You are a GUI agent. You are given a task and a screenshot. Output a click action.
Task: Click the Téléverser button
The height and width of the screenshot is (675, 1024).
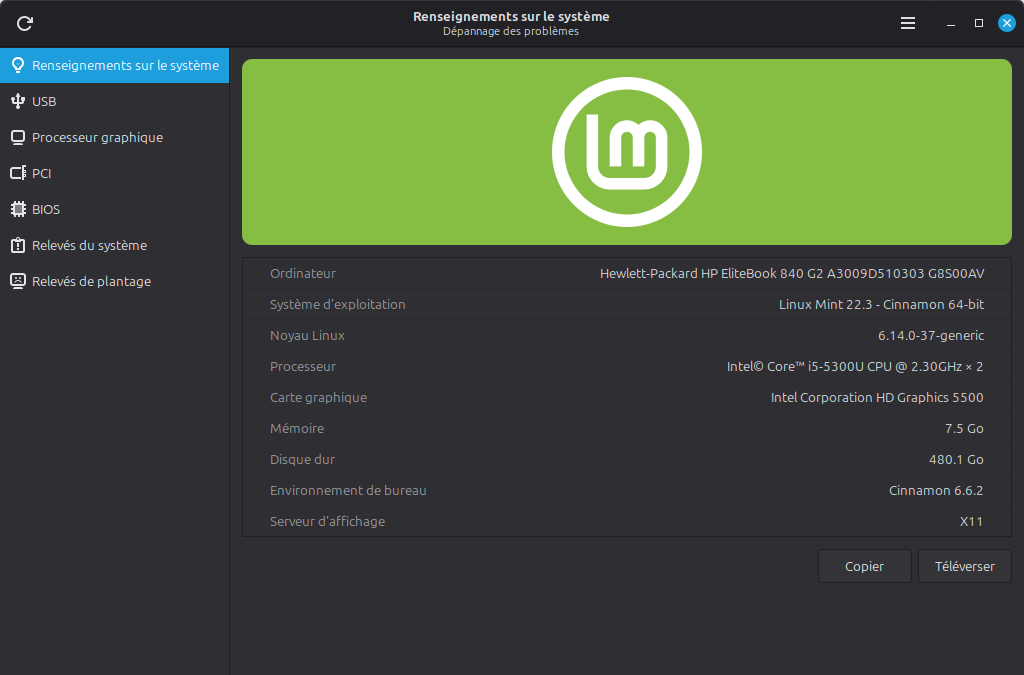tap(963, 566)
